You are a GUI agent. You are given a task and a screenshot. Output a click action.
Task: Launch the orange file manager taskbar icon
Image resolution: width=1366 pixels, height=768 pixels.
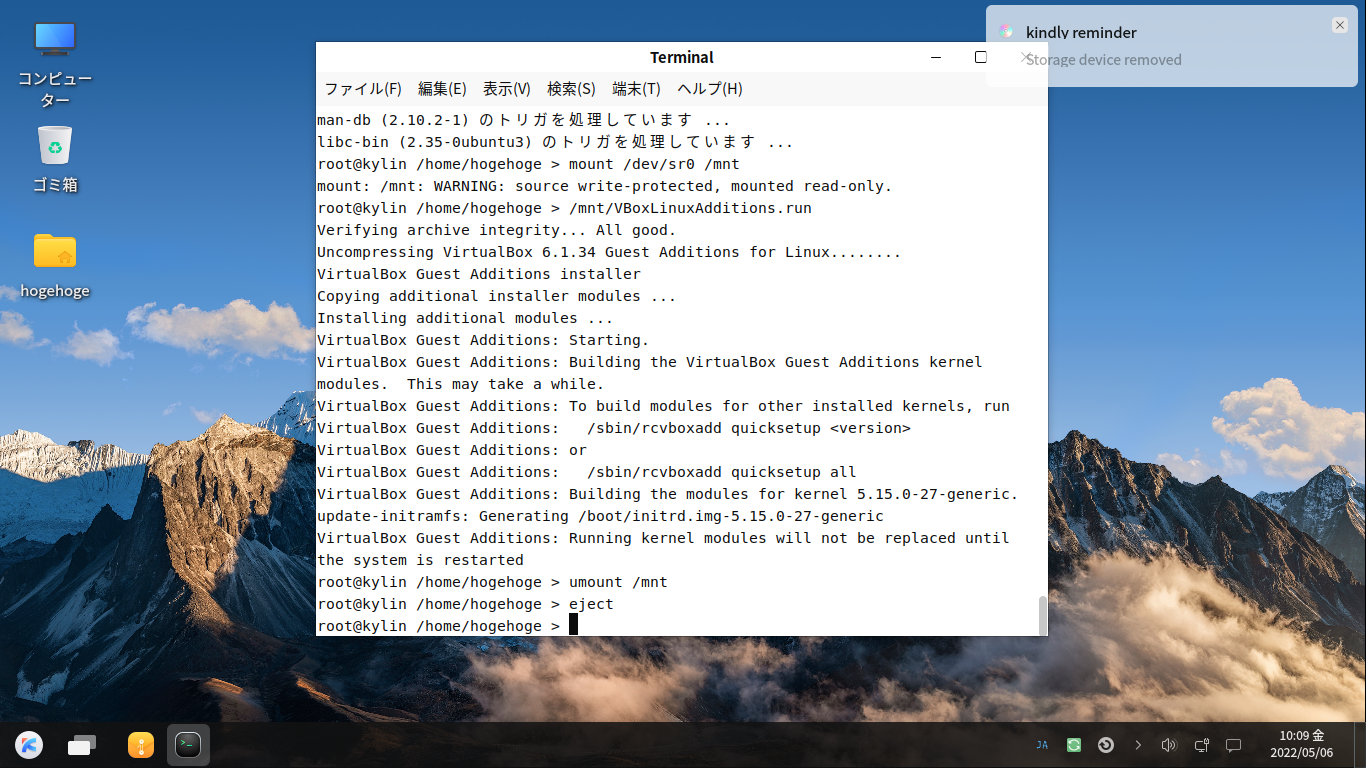(140, 745)
